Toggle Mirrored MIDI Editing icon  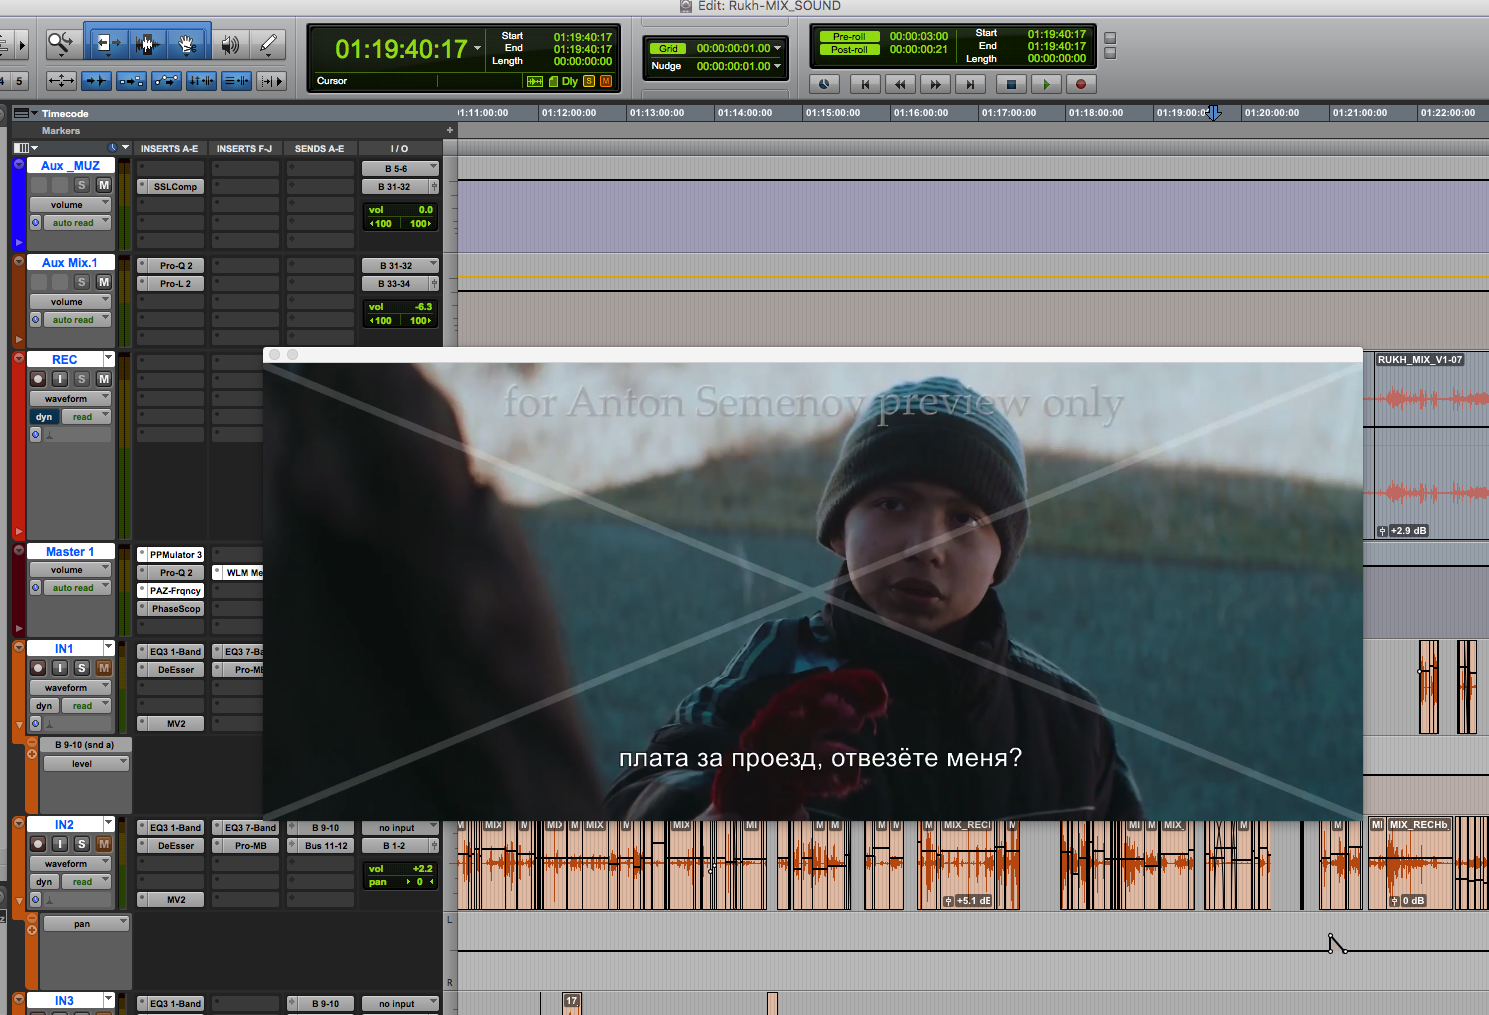coord(131,81)
